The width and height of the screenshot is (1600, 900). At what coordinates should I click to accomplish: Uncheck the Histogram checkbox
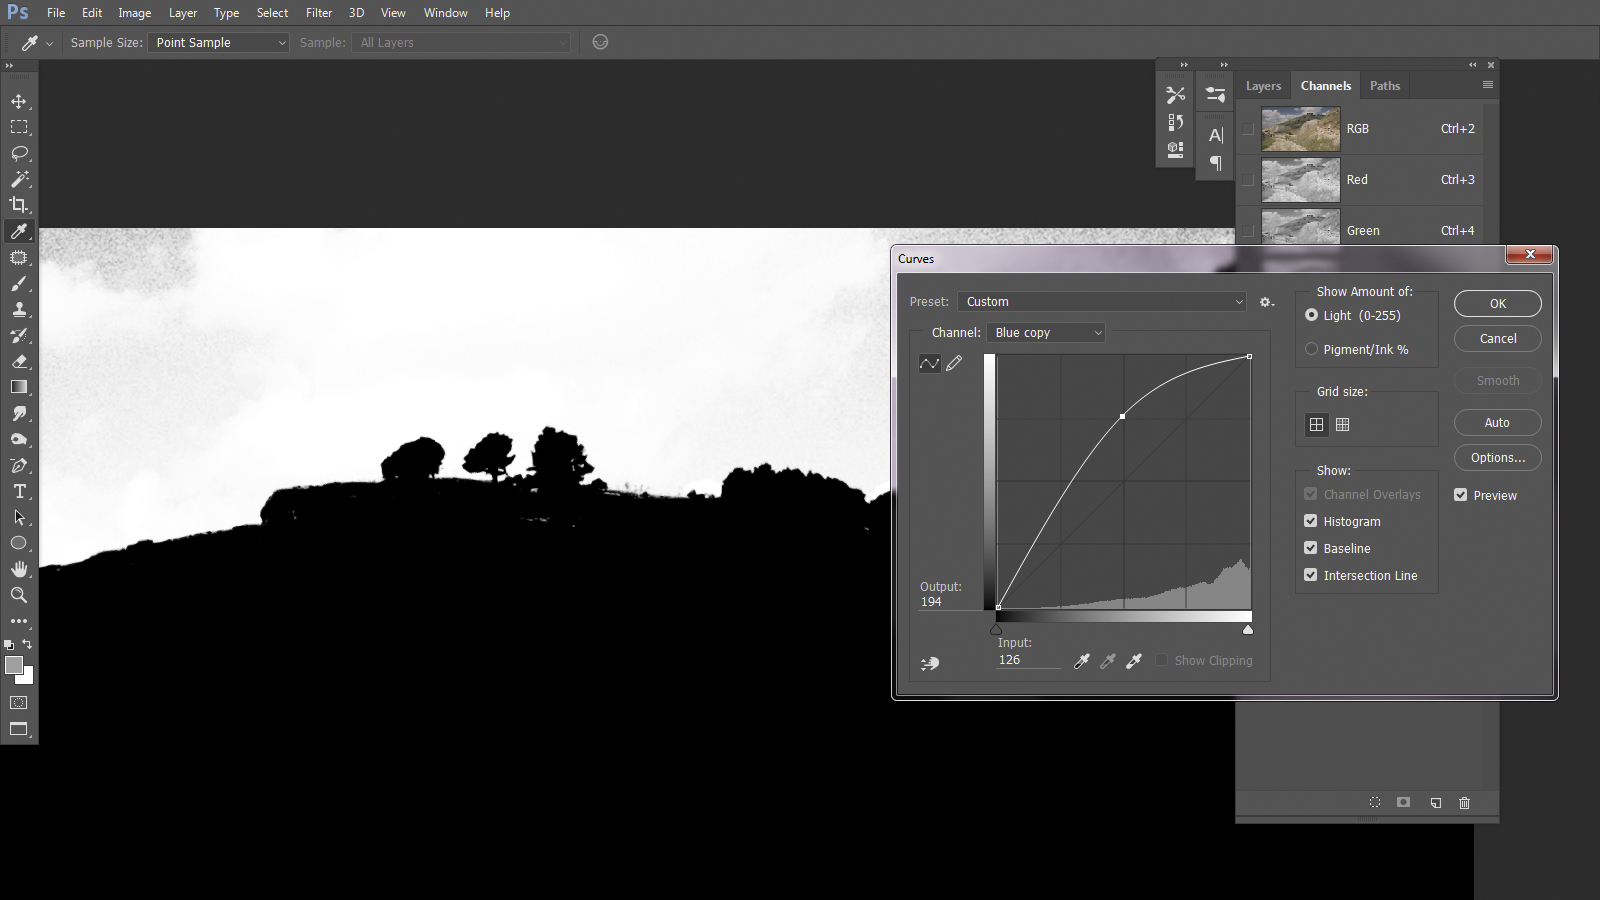pos(1311,521)
